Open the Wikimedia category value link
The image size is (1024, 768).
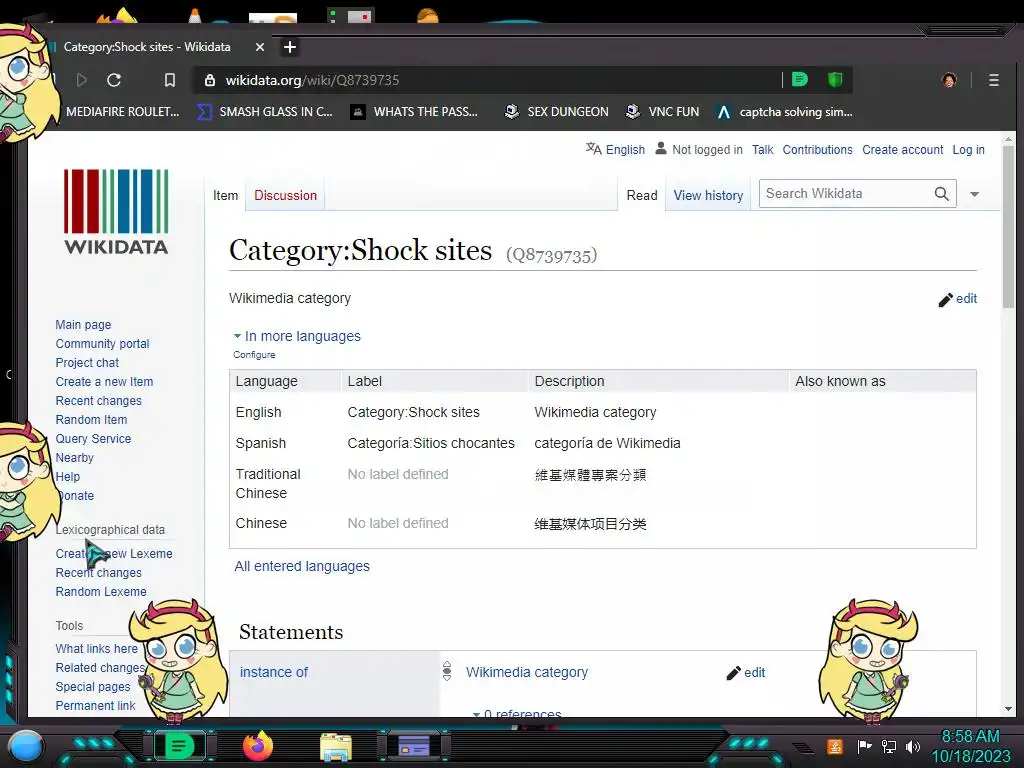click(526, 672)
